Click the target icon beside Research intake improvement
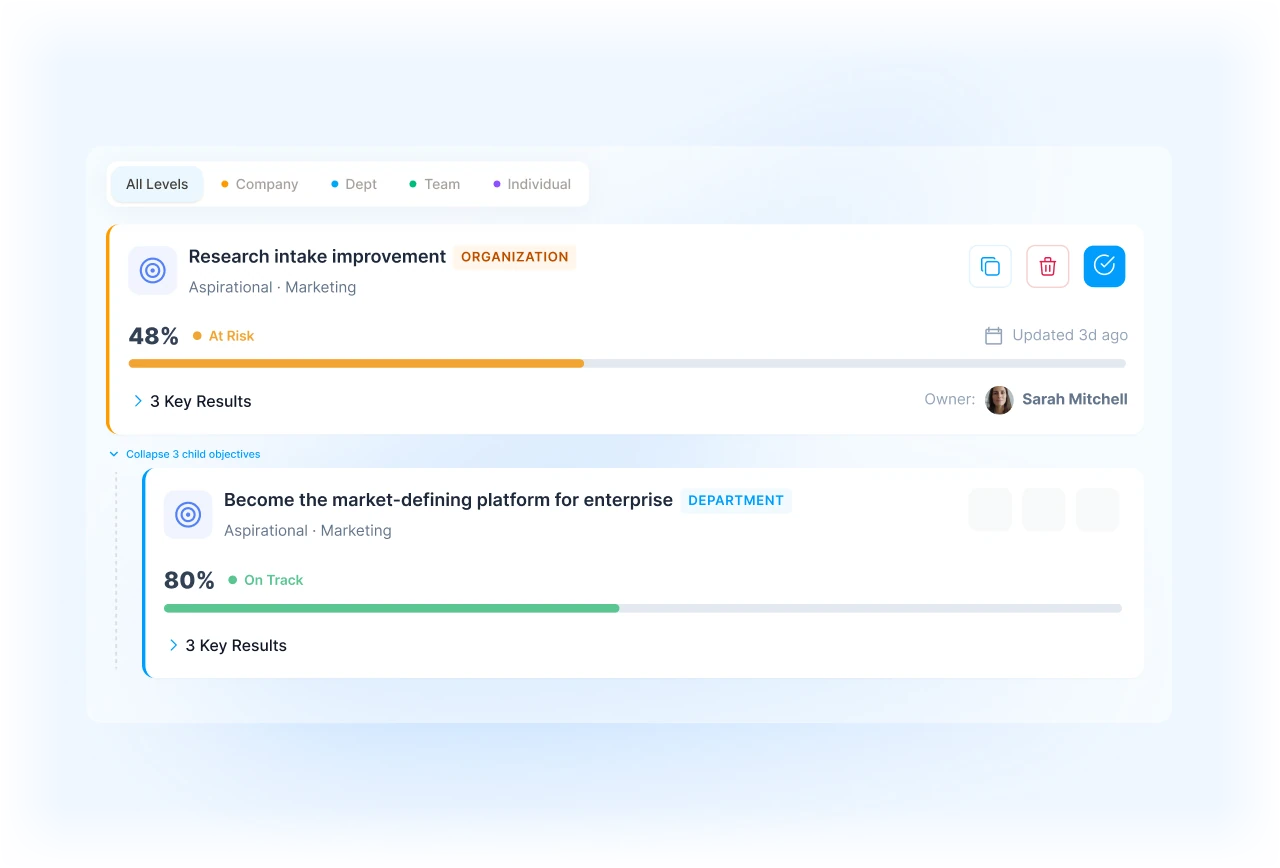The height and width of the screenshot is (868, 1280). [153, 270]
